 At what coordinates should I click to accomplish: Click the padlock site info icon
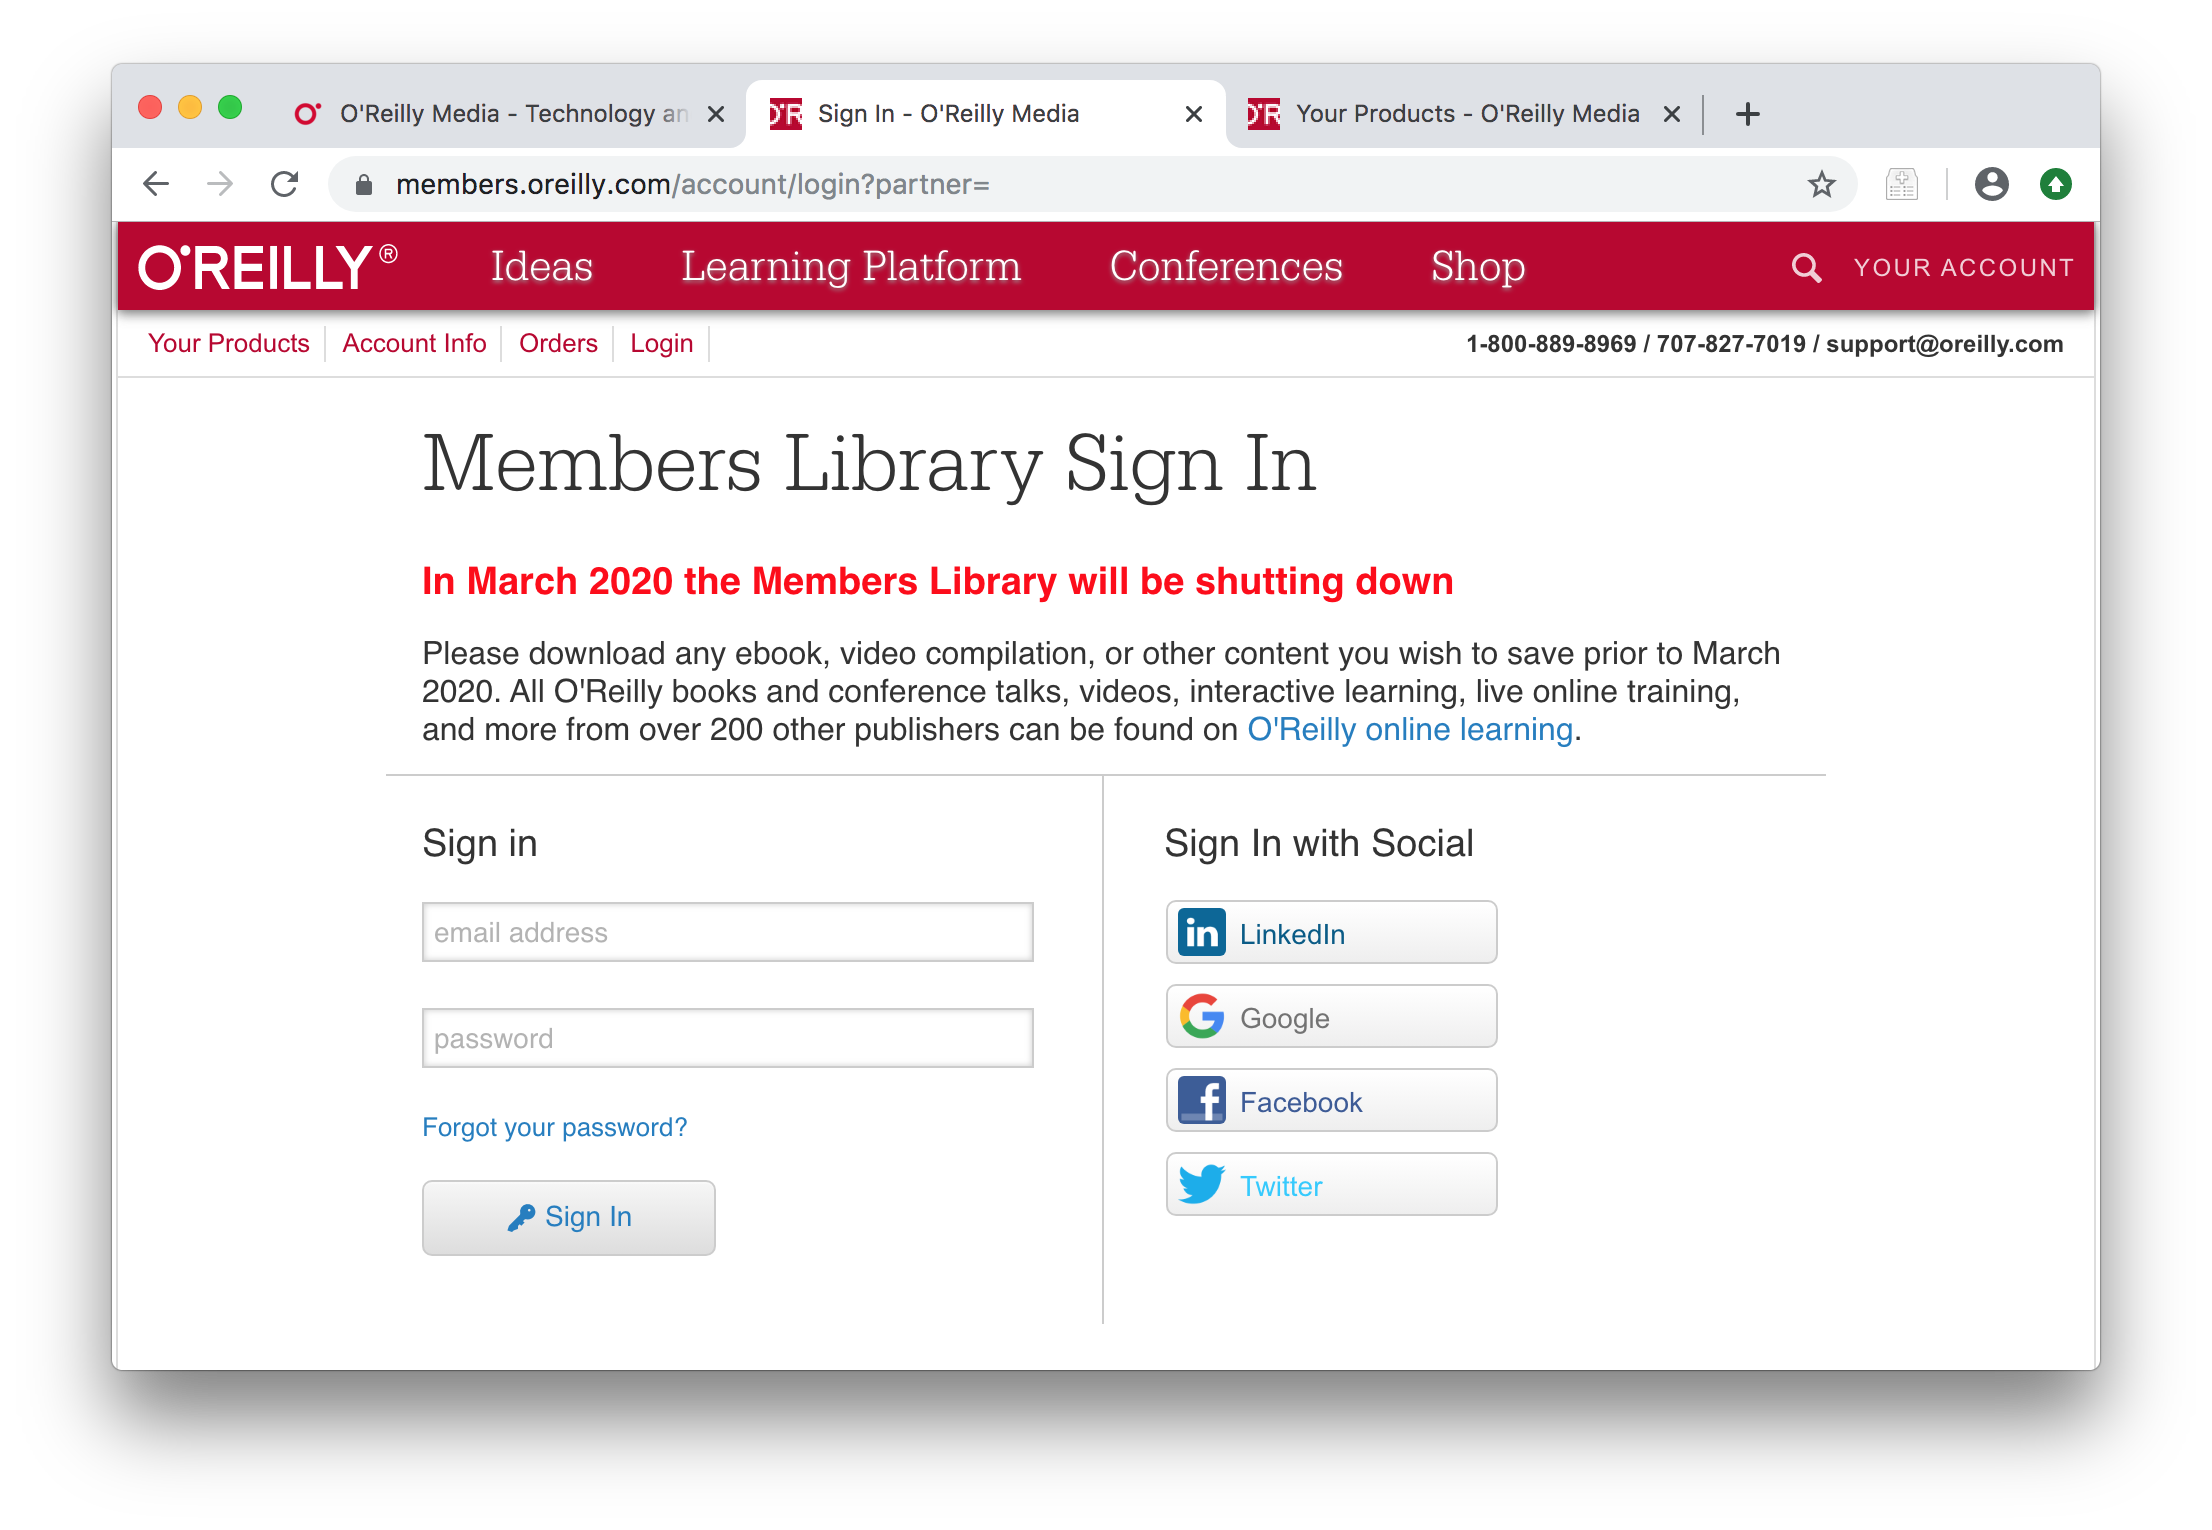point(364,184)
